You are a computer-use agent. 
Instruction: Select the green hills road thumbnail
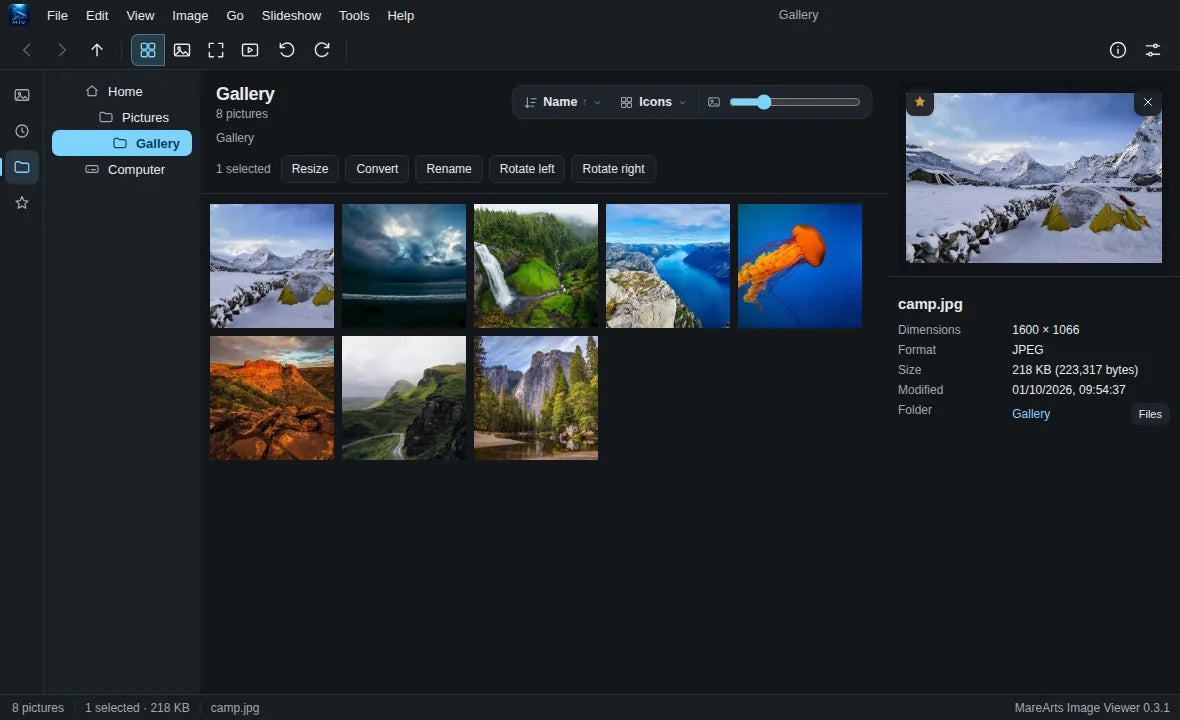pos(404,398)
